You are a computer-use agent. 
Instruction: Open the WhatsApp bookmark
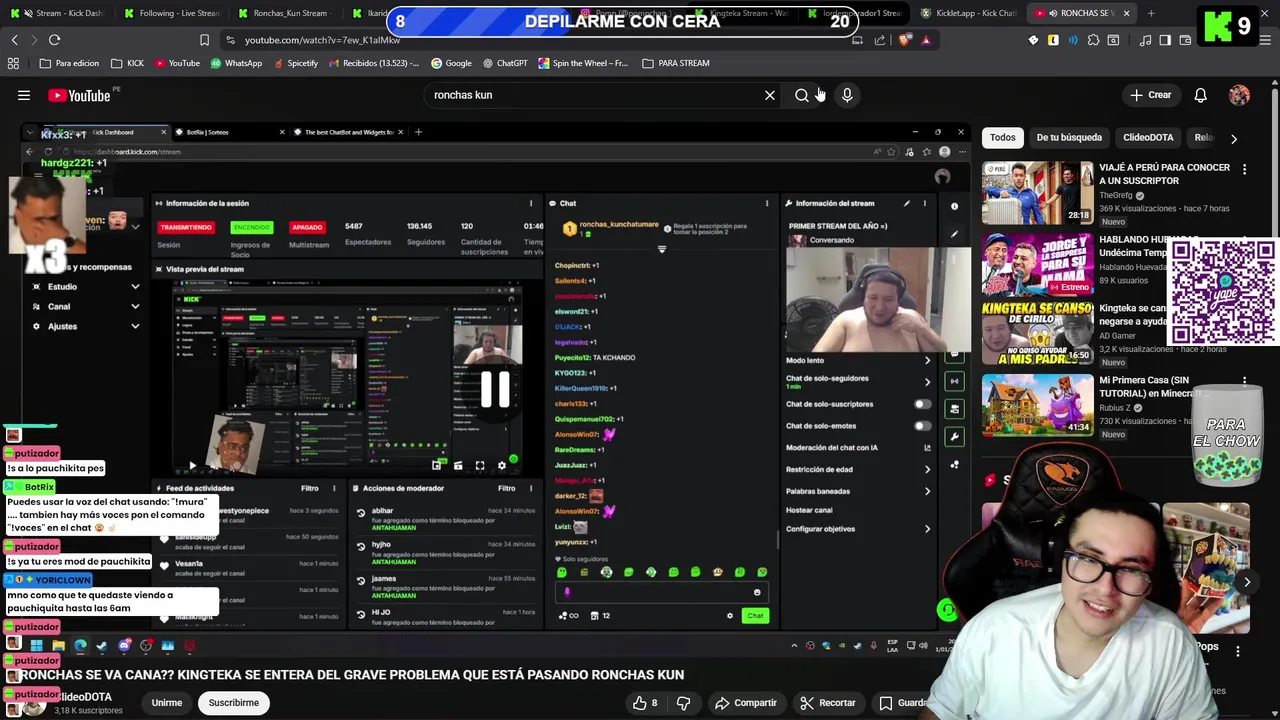236,63
